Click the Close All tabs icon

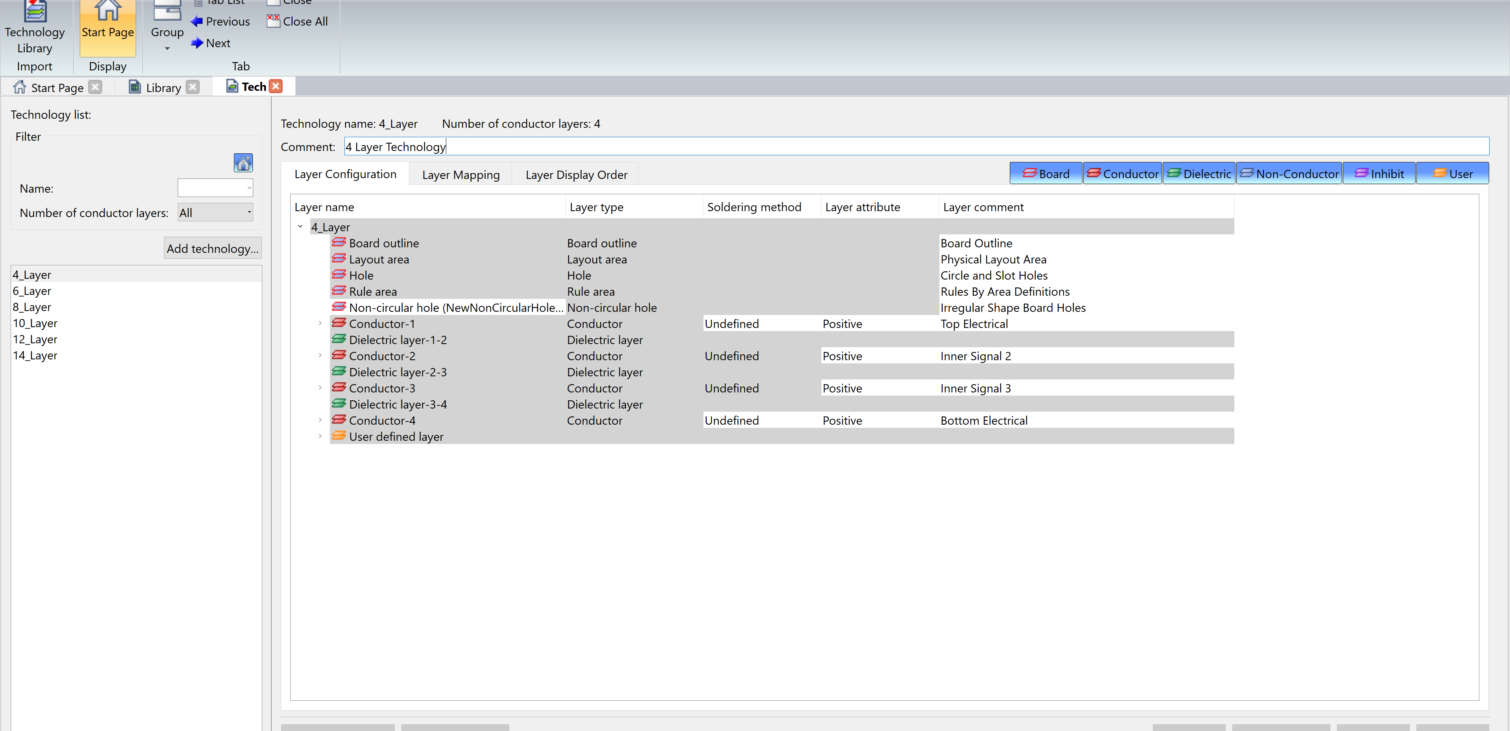274,21
